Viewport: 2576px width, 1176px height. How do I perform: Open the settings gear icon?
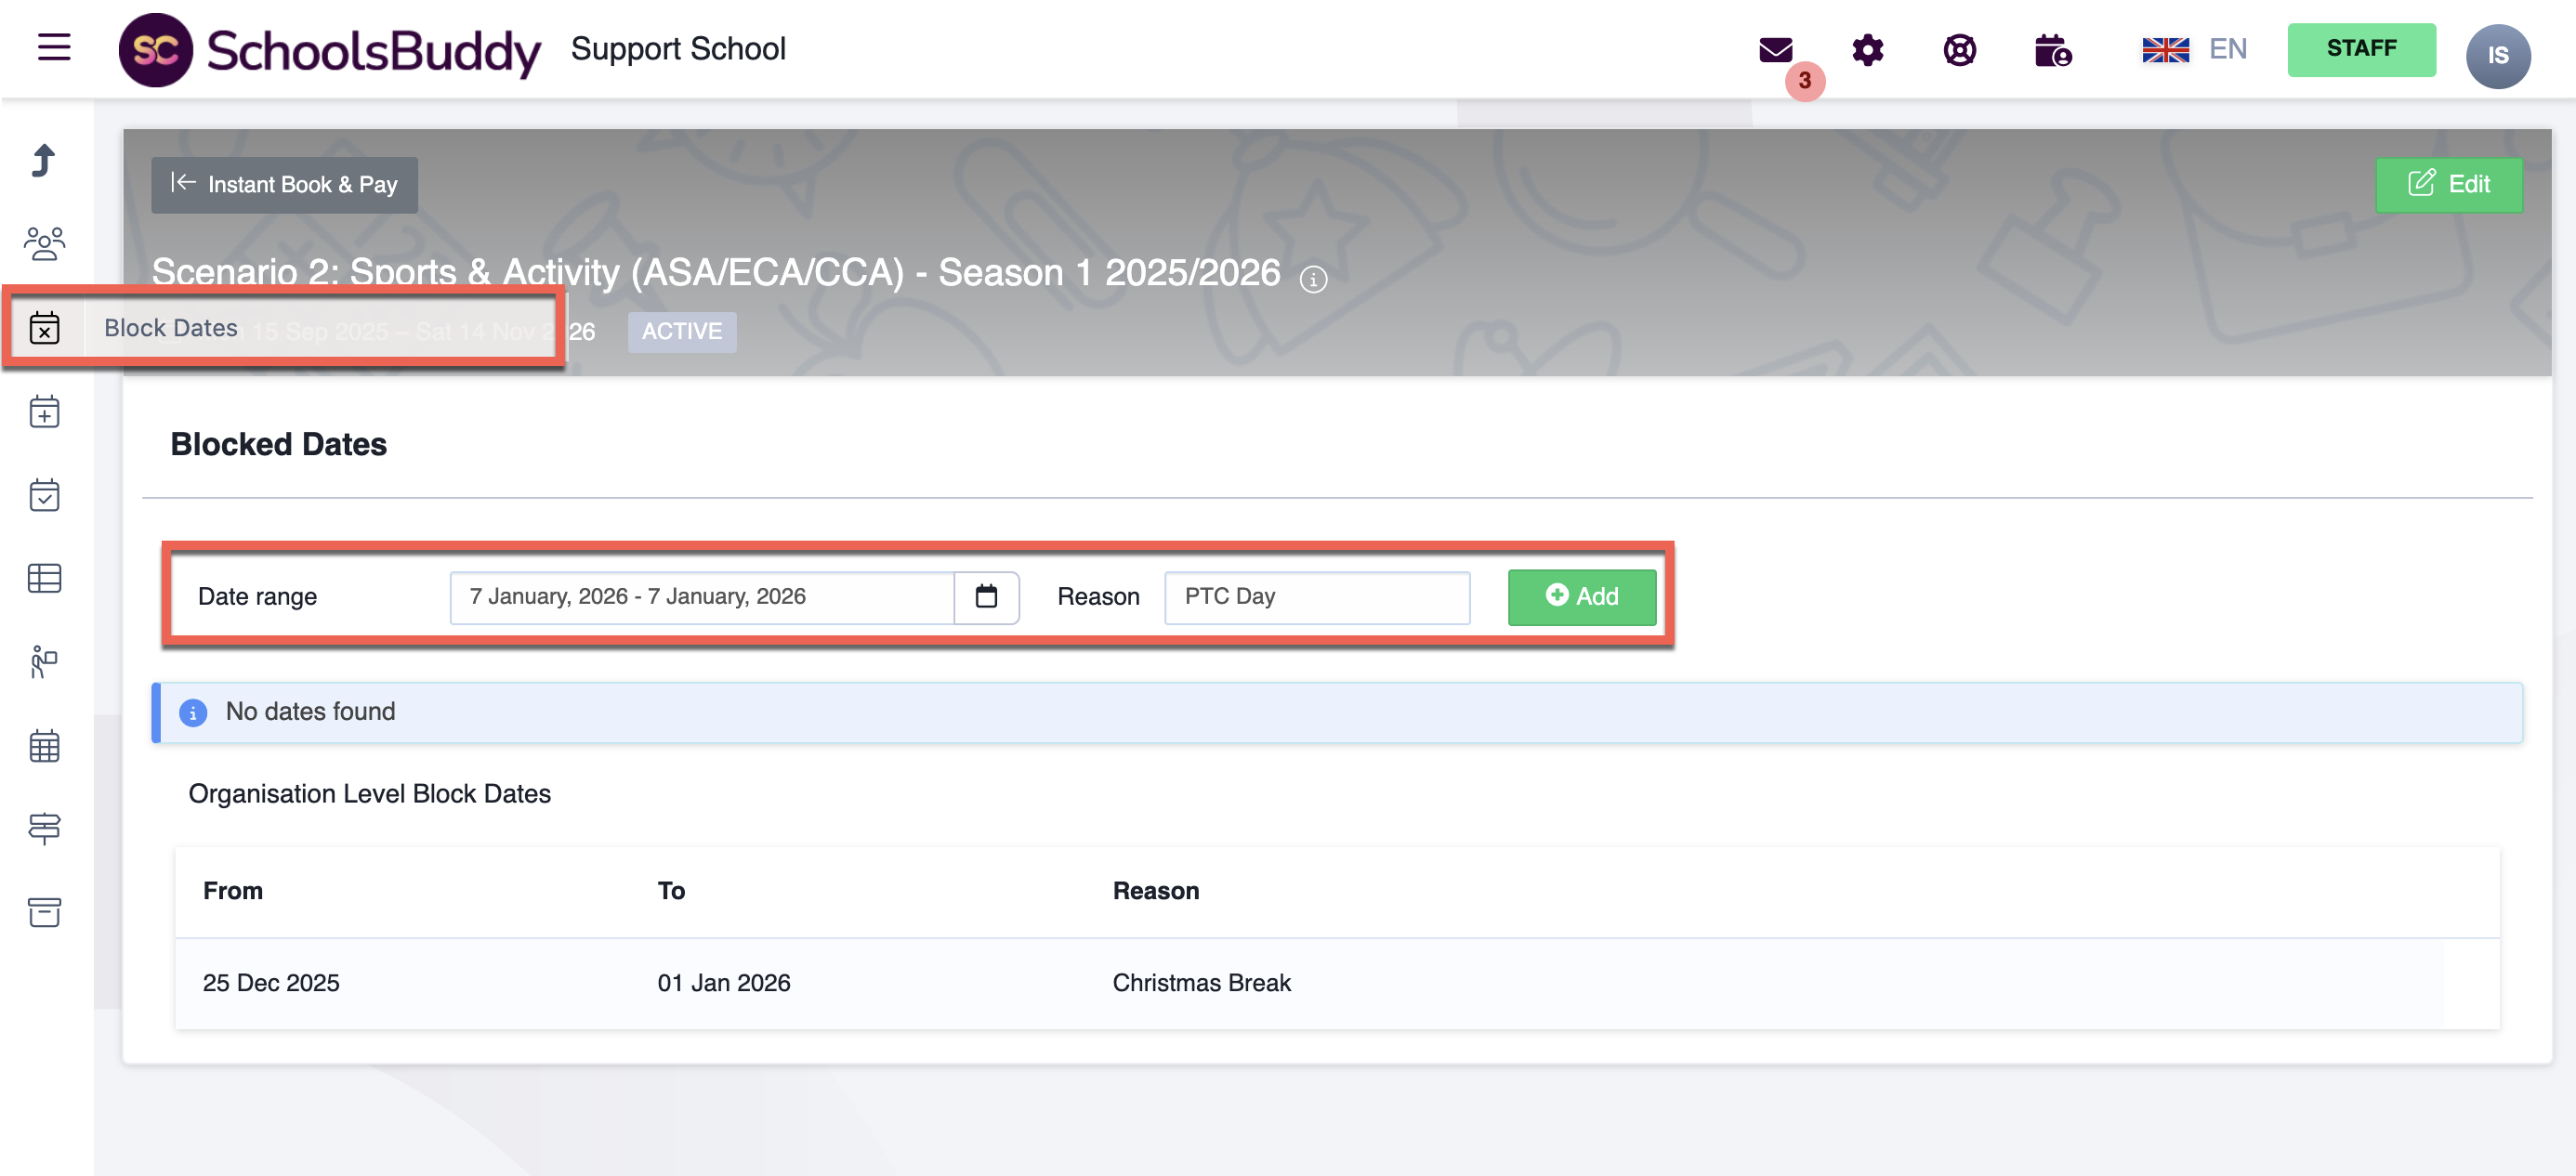coord(1867,49)
